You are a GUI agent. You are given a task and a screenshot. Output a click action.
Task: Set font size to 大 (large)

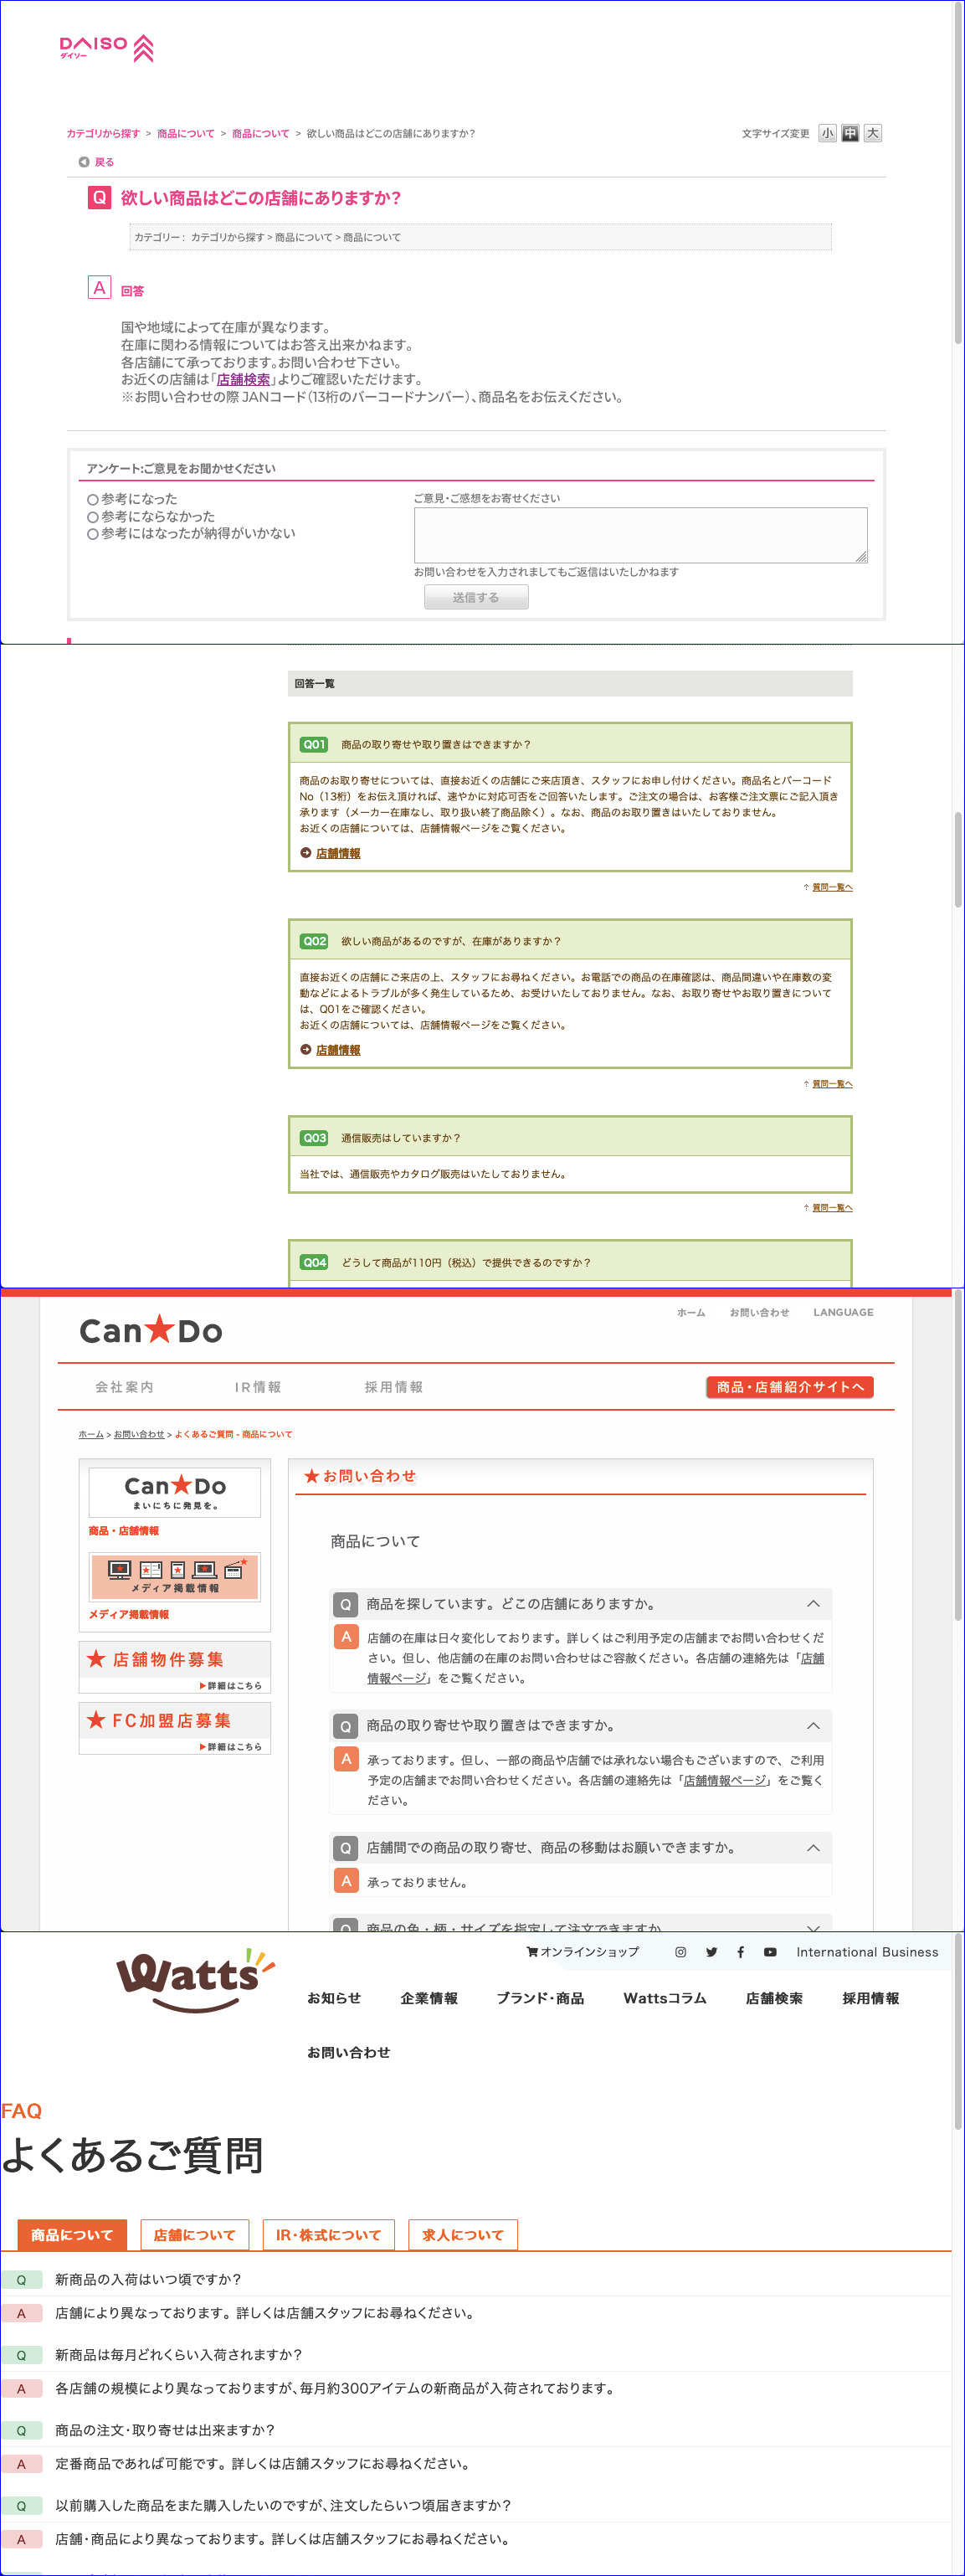tap(872, 134)
